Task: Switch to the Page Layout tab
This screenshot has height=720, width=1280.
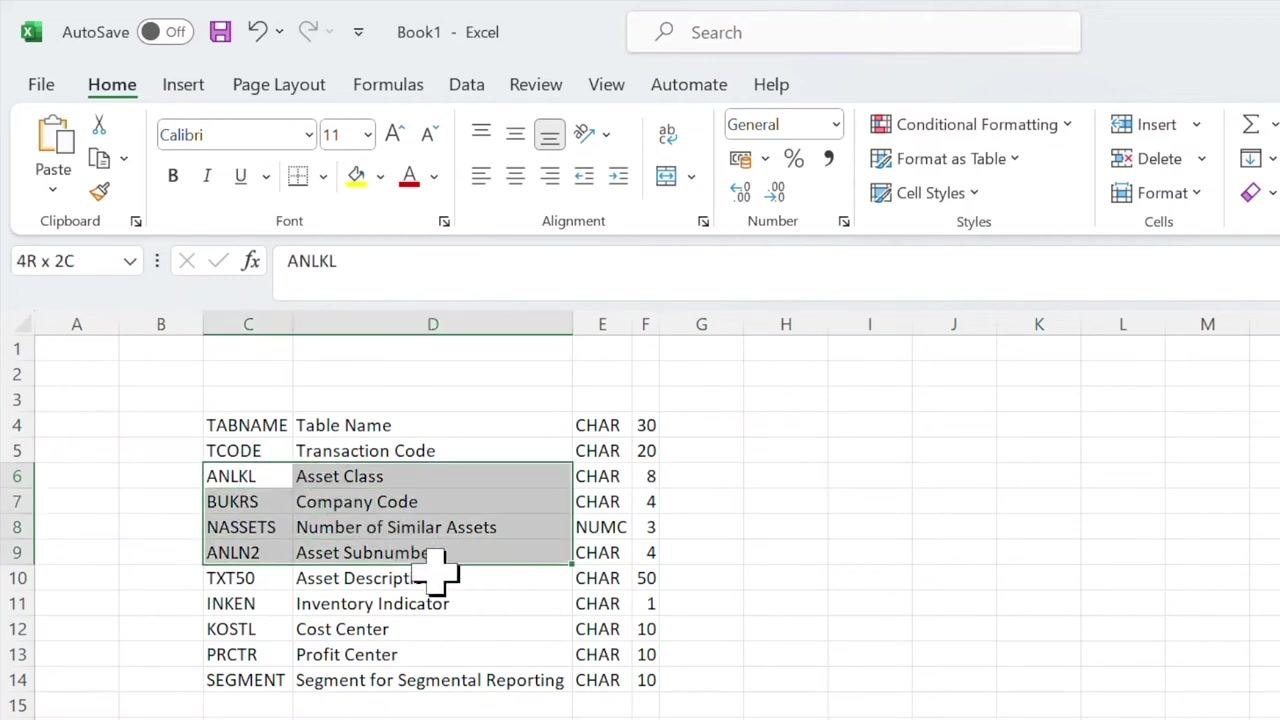Action: [x=279, y=84]
